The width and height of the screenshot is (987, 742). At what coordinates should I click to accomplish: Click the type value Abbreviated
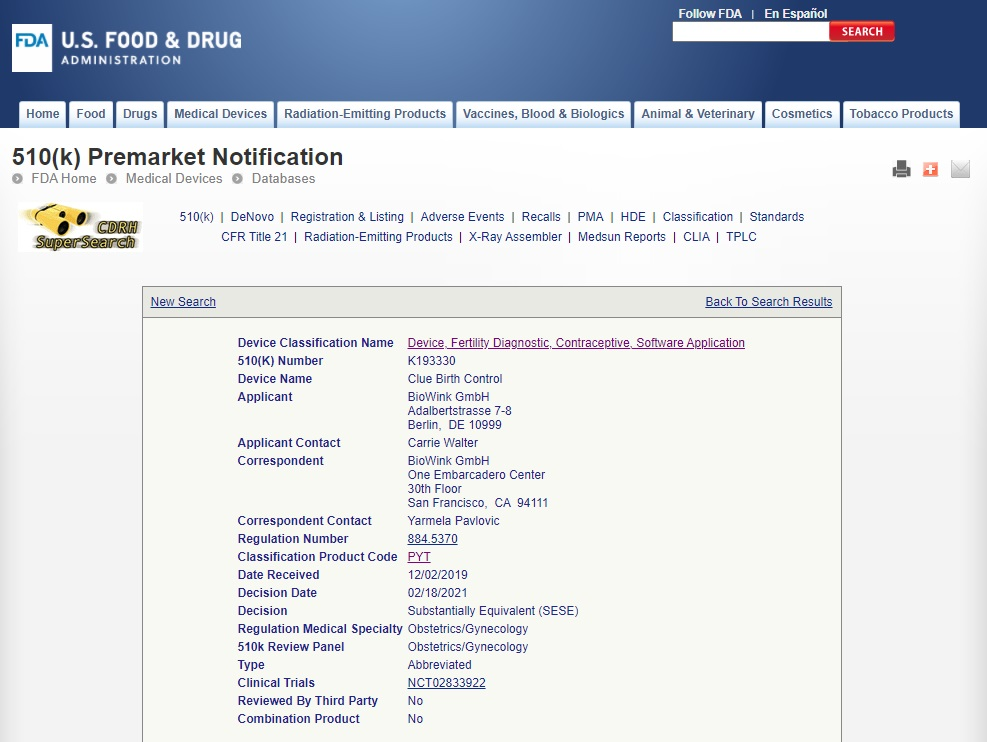(x=439, y=665)
